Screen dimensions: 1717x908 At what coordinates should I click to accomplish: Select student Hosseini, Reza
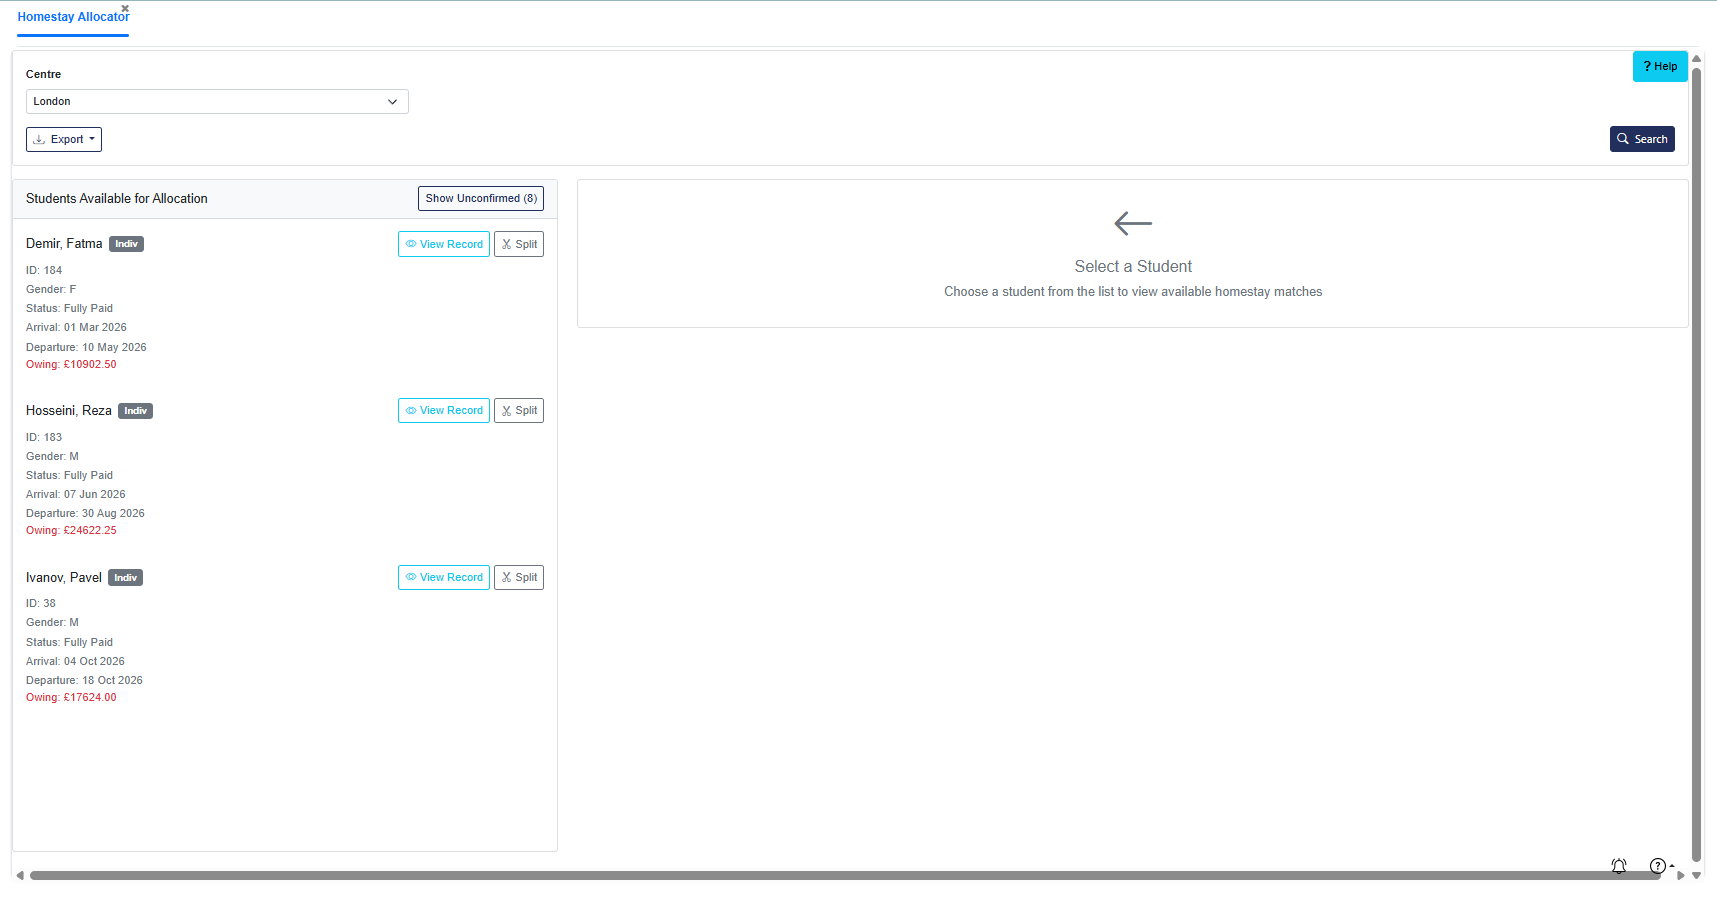pyautogui.click(x=69, y=410)
